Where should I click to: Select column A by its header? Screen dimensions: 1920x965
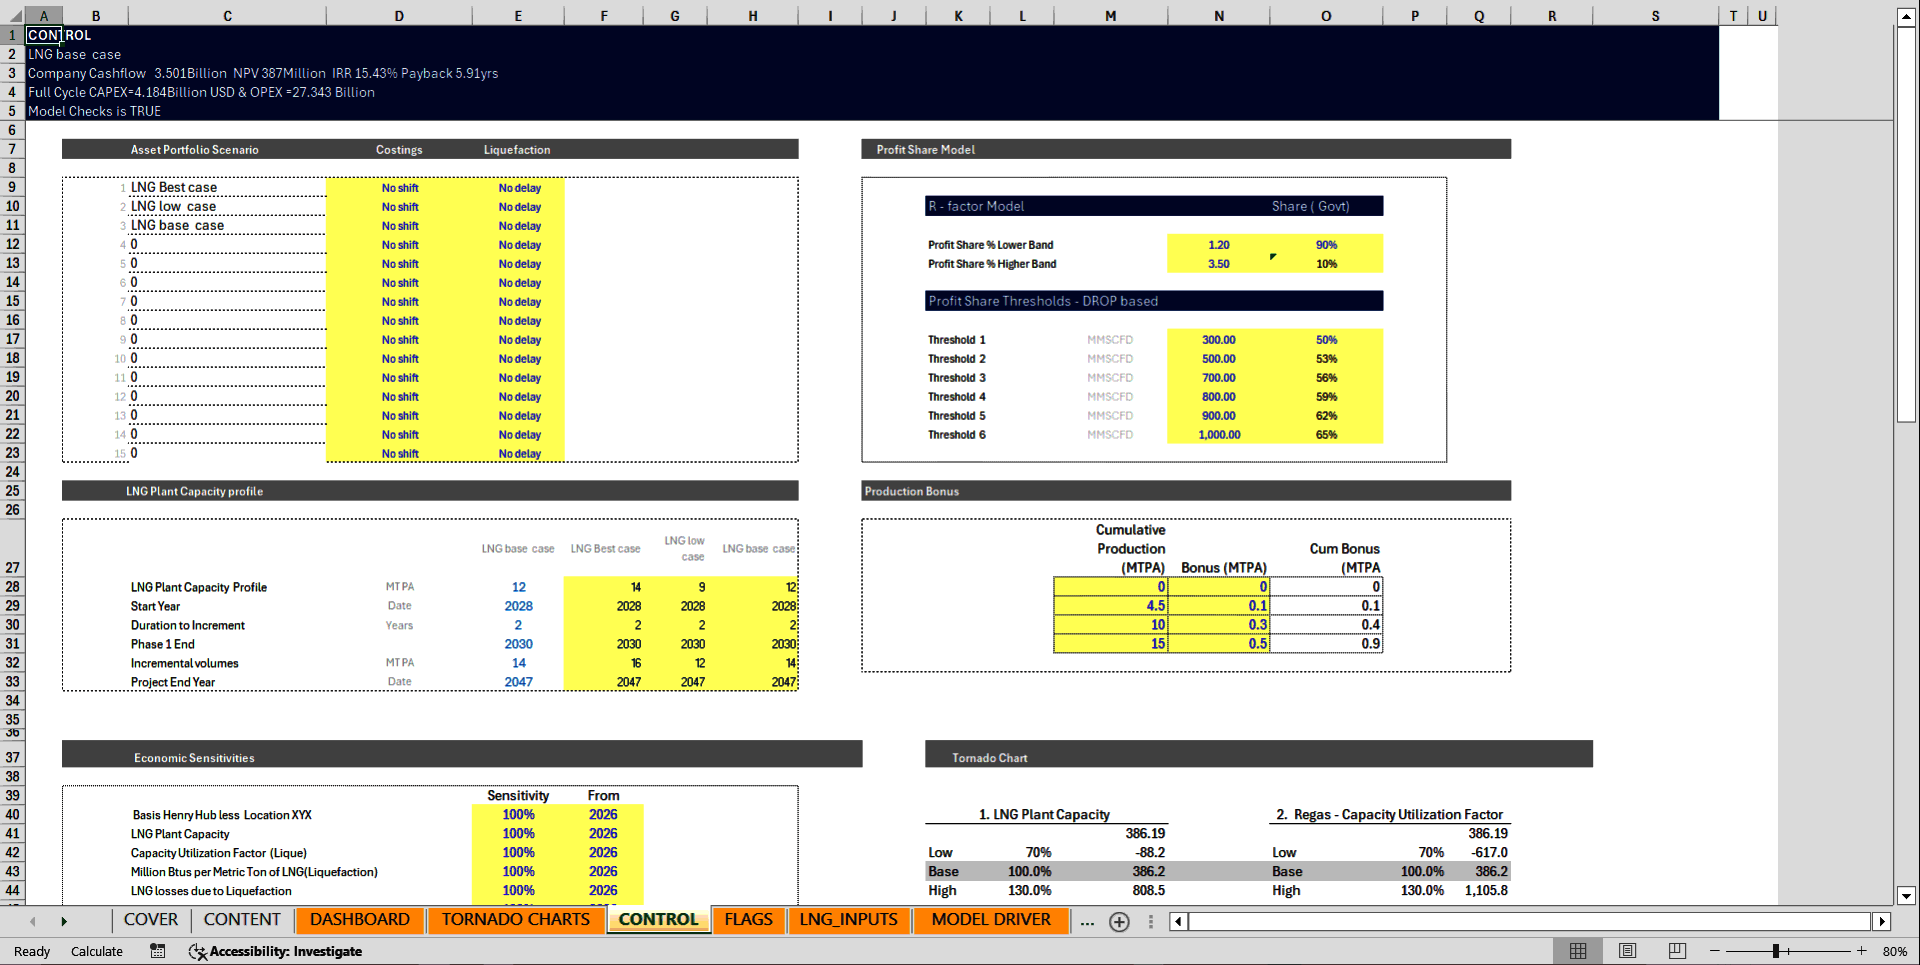tap(44, 16)
